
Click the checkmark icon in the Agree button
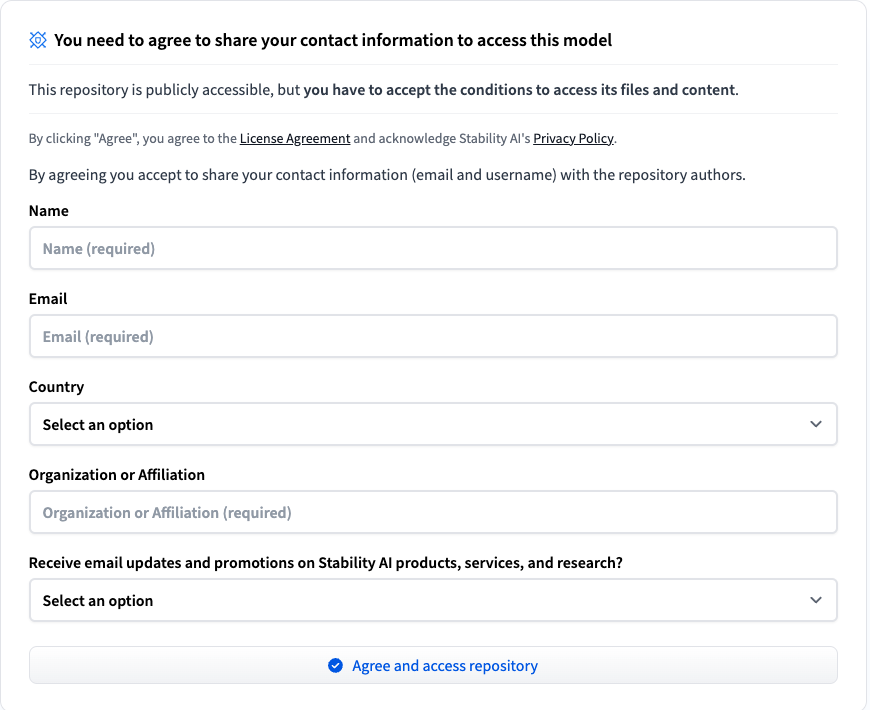[x=336, y=666]
